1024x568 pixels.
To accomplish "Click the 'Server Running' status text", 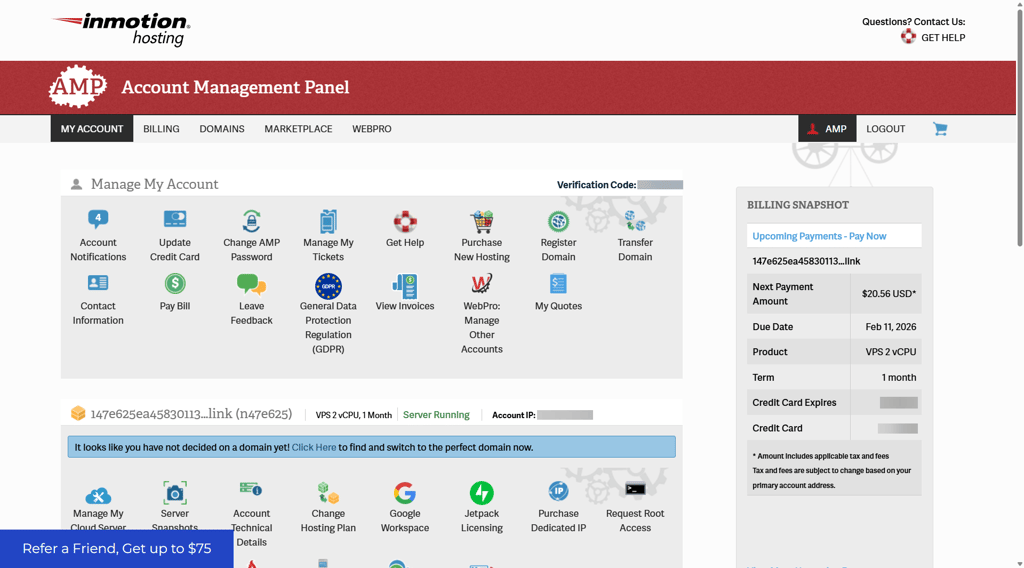I will pyautogui.click(x=436, y=415).
